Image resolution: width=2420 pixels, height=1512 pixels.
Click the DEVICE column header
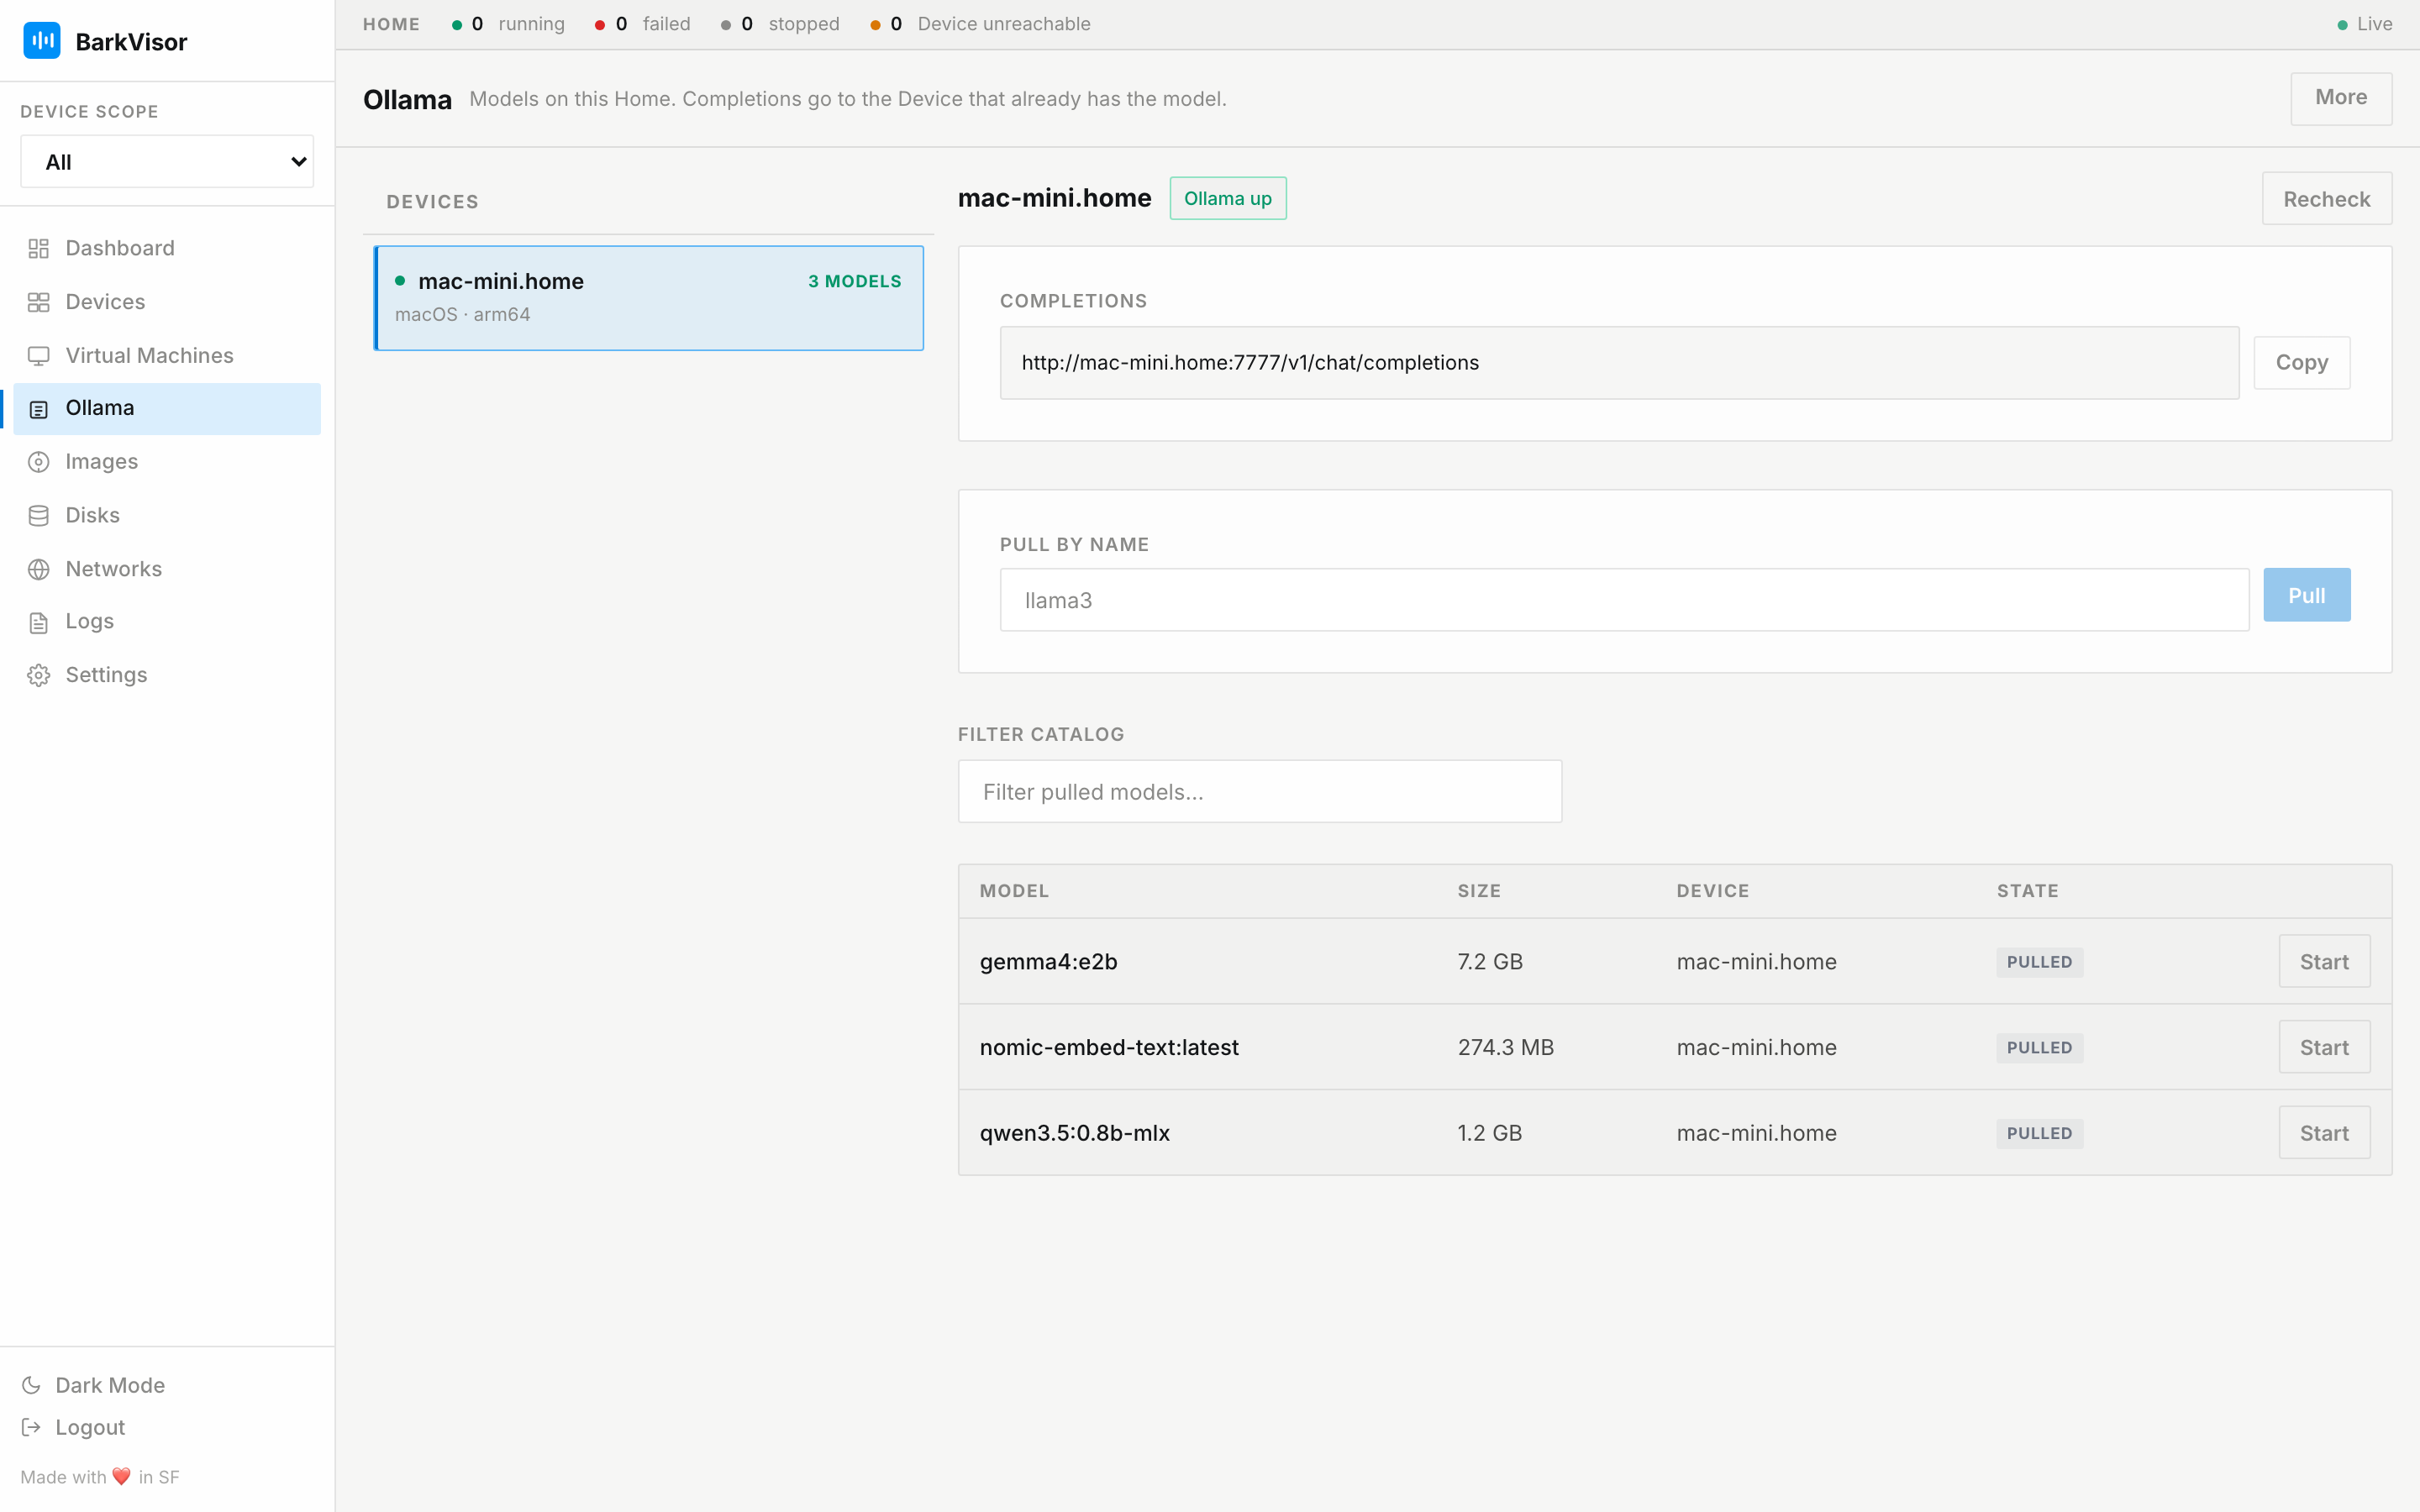click(1713, 891)
